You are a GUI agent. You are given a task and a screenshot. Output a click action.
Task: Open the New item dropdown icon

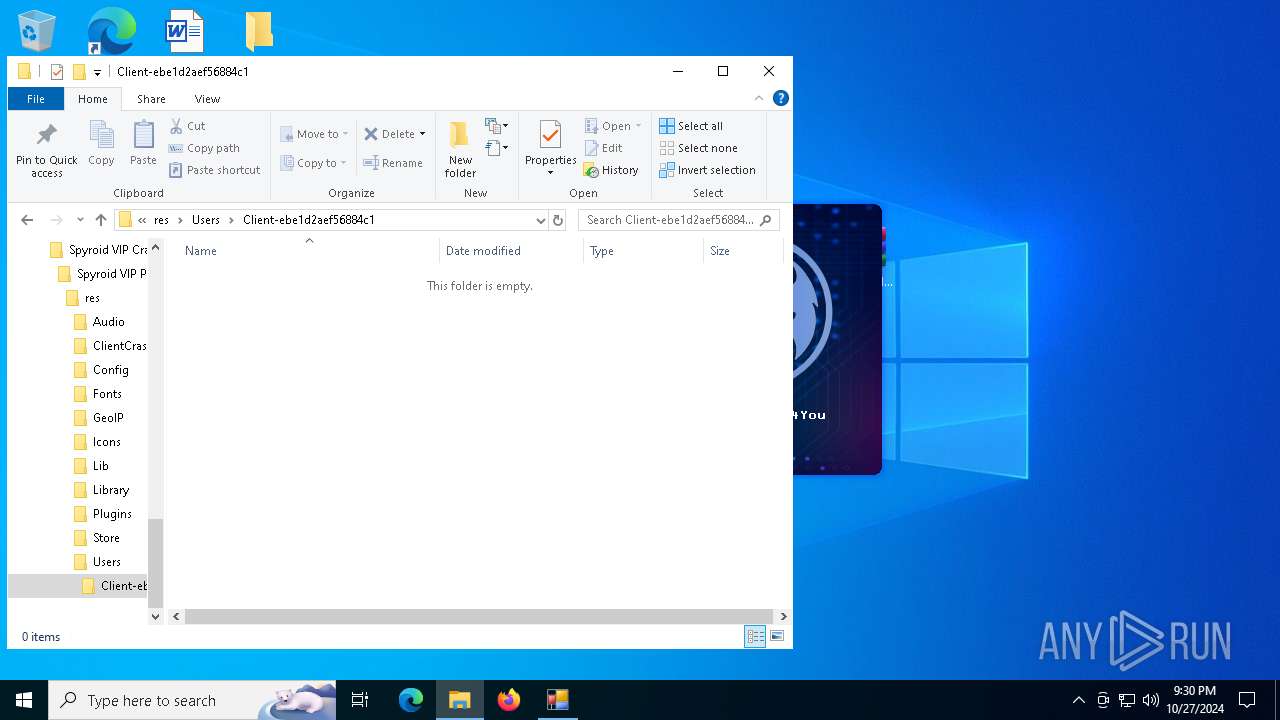click(496, 126)
